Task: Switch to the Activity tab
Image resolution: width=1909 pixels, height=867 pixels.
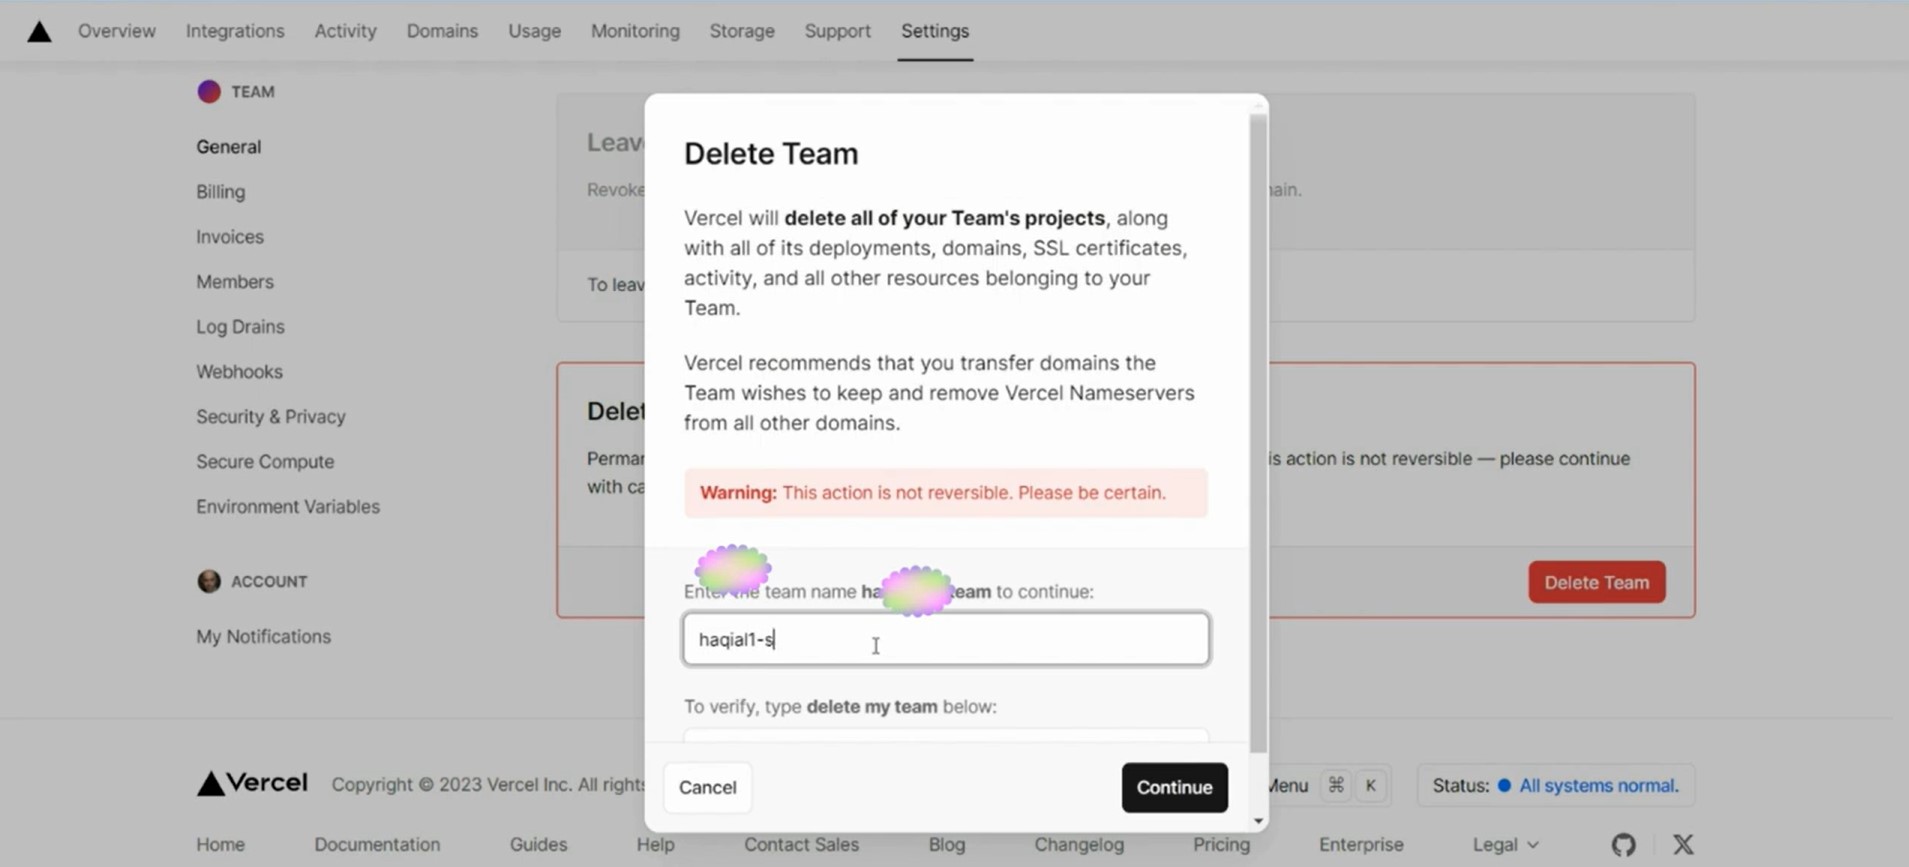Action: point(345,31)
